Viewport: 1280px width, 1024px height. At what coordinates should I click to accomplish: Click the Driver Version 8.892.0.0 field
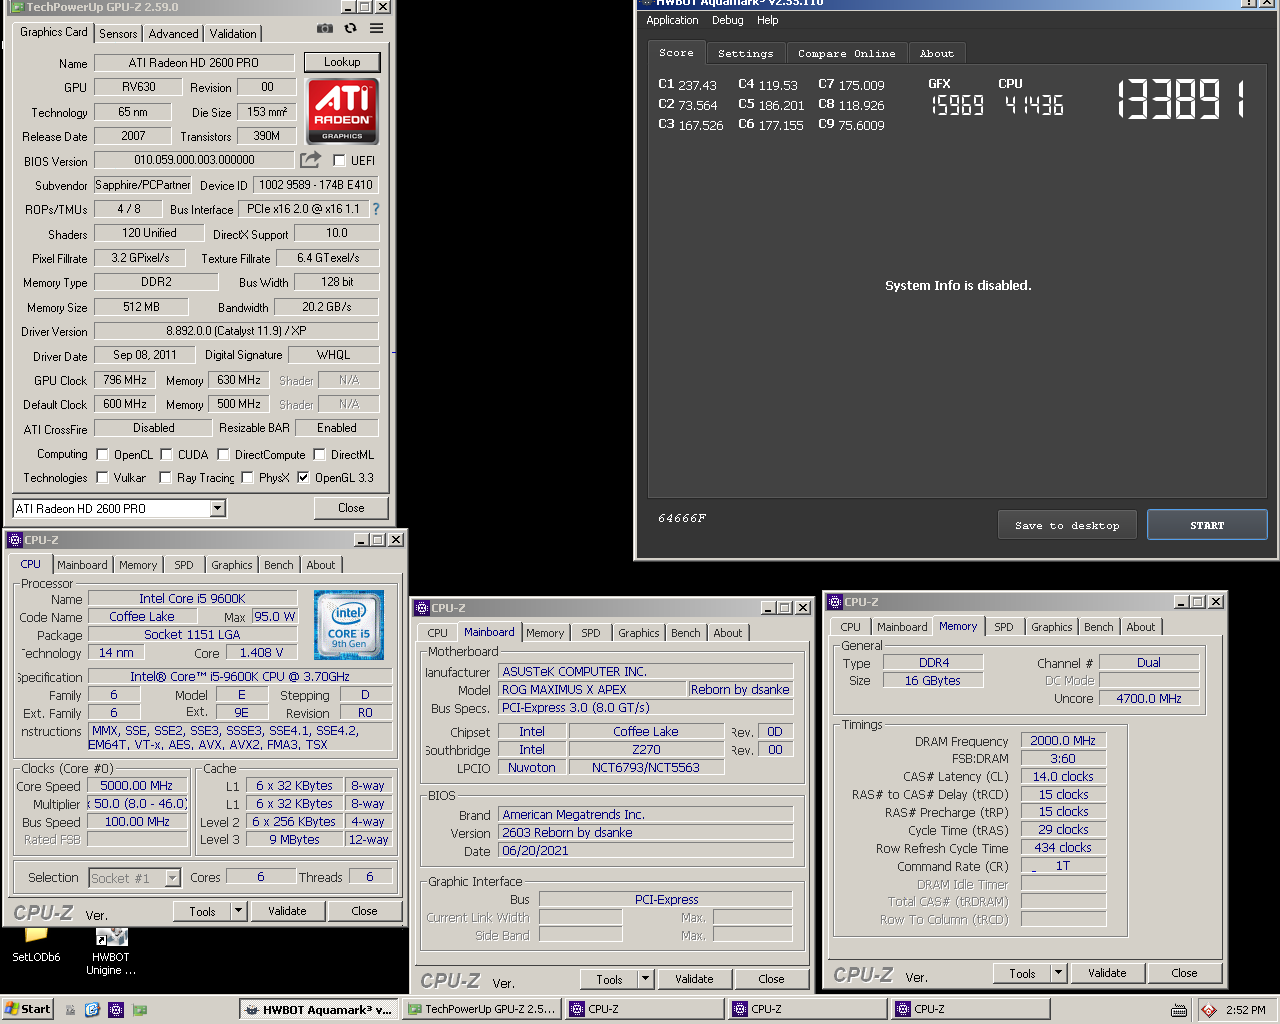tap(236, 331)
